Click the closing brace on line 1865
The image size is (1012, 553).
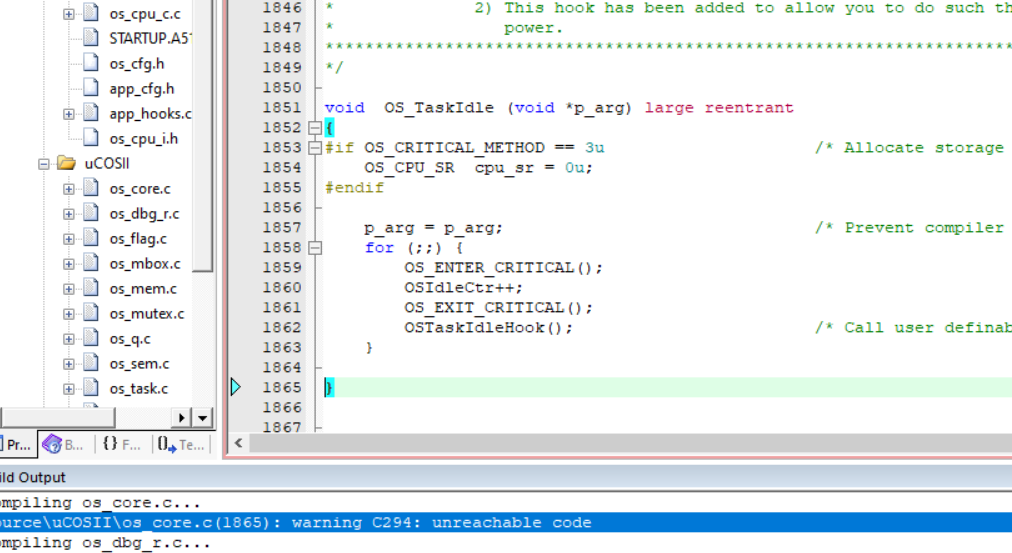pyautogui.click(x=329, y=387)
